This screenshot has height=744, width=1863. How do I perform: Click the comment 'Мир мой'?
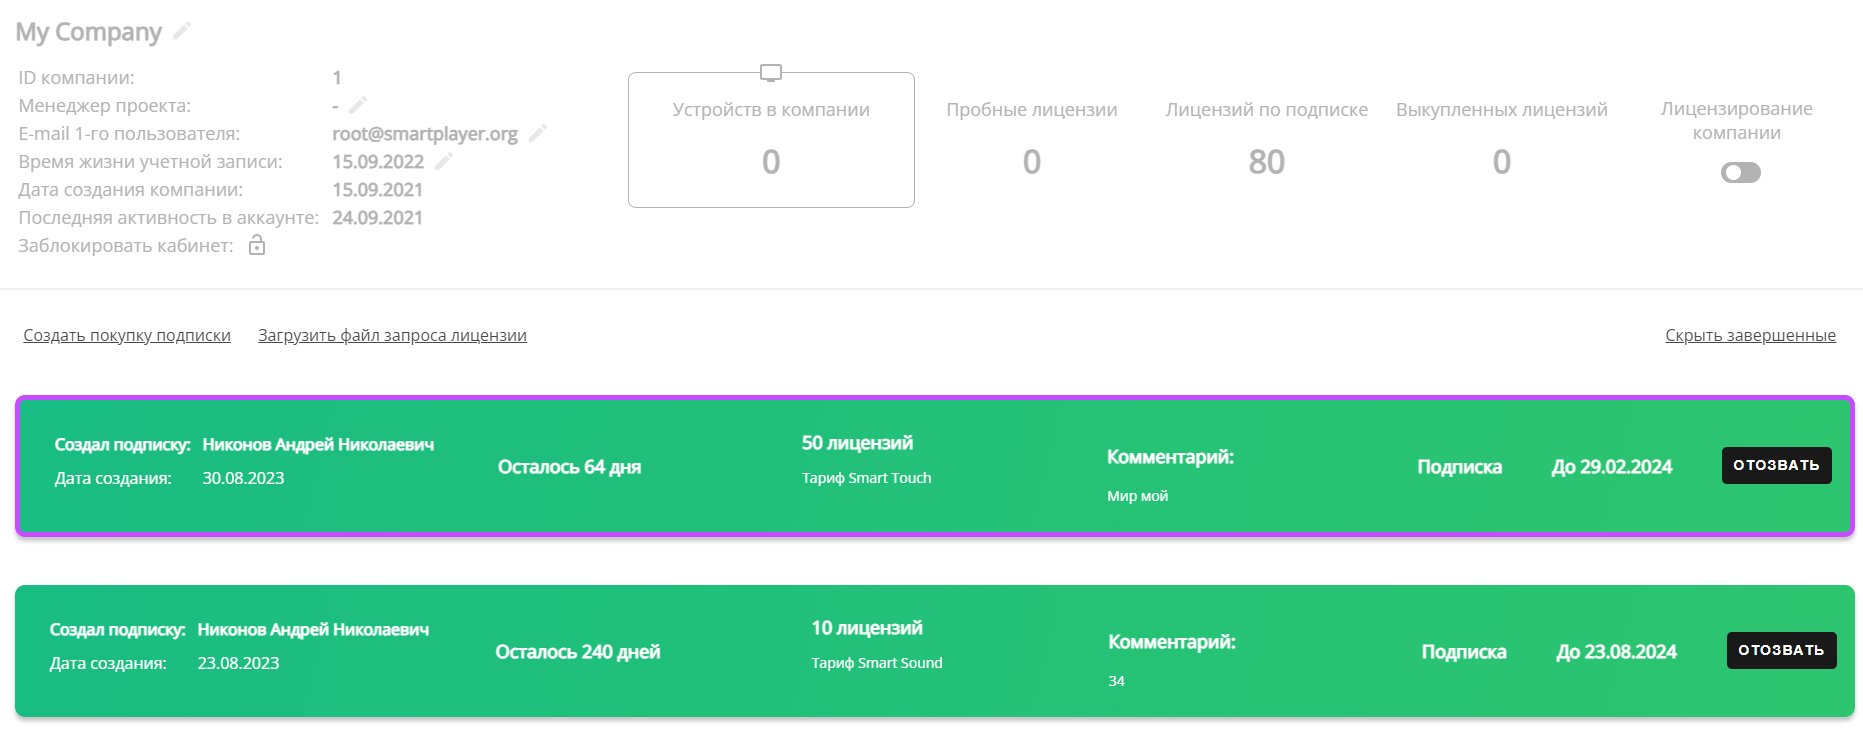pos(1137,496)
